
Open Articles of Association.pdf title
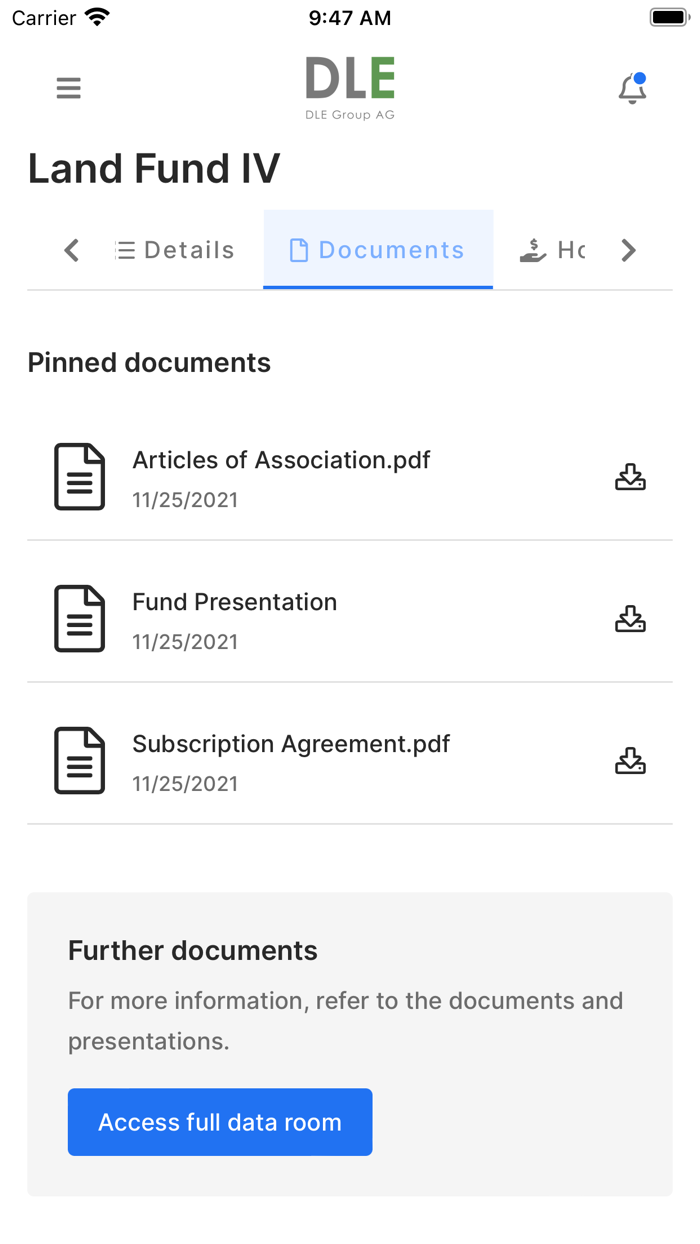[281, 460]
